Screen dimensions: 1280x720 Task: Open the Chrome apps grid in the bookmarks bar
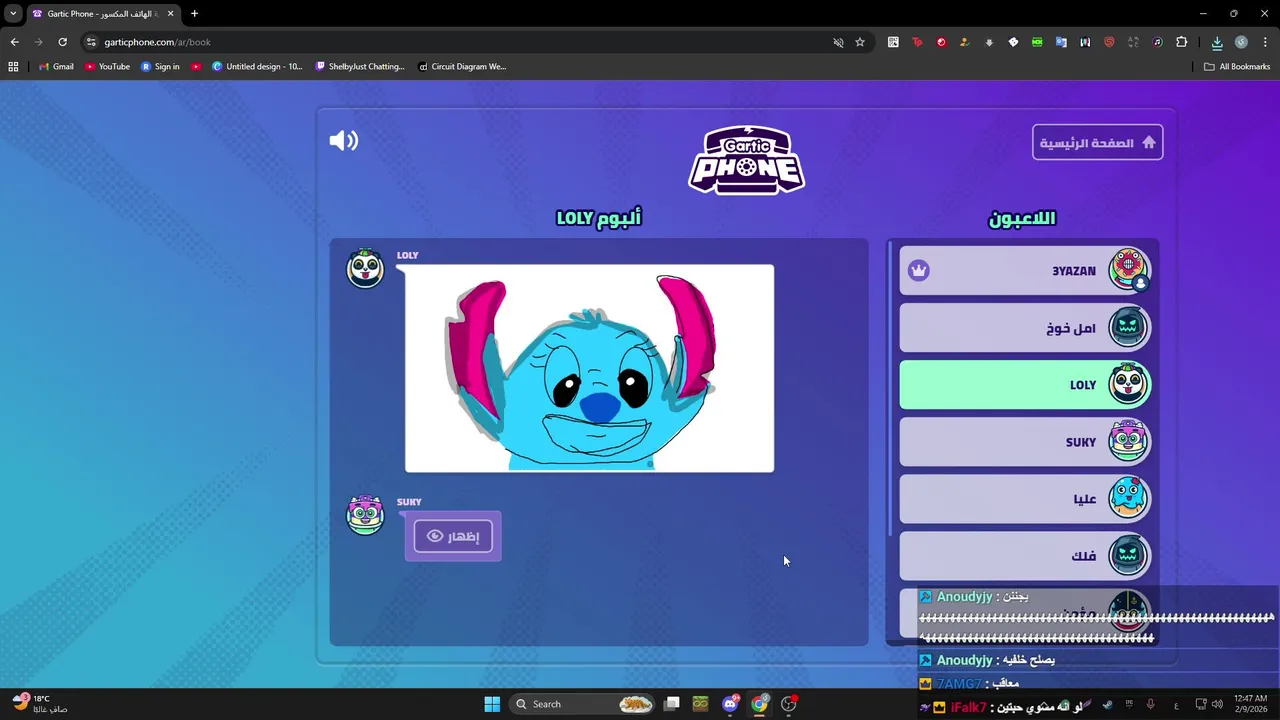coord(13,67)
